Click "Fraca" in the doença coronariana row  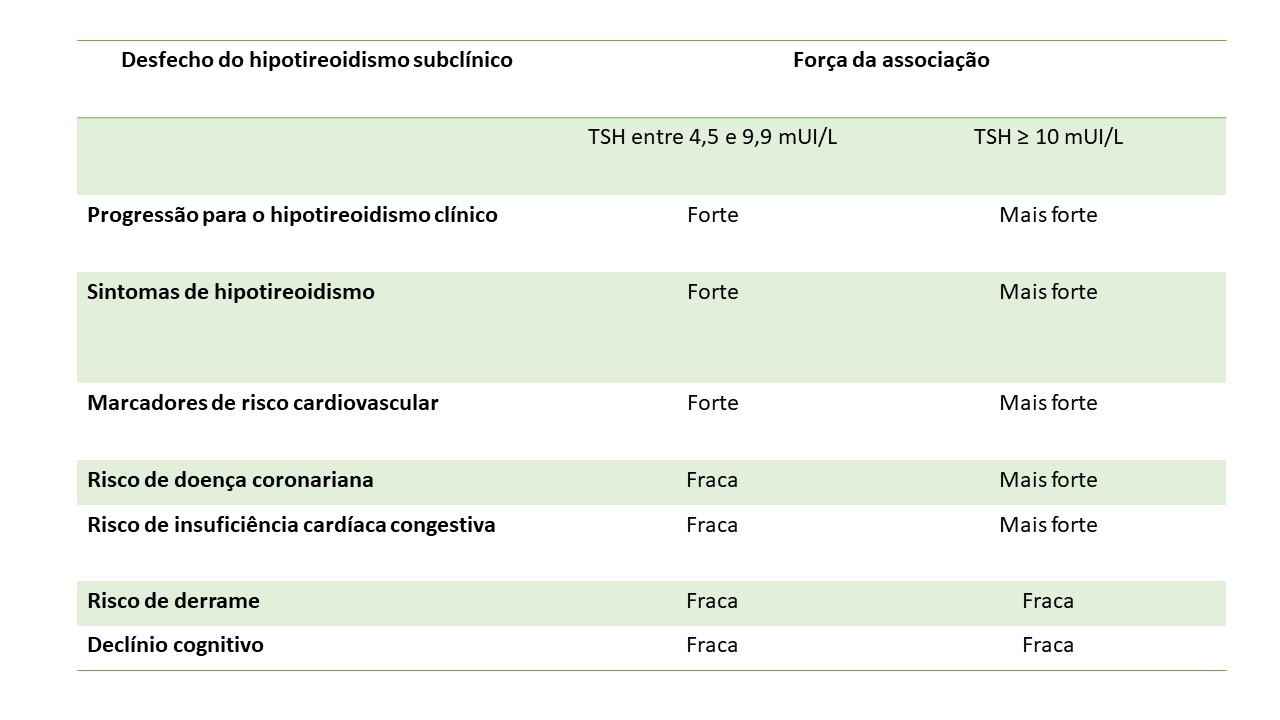712,480
